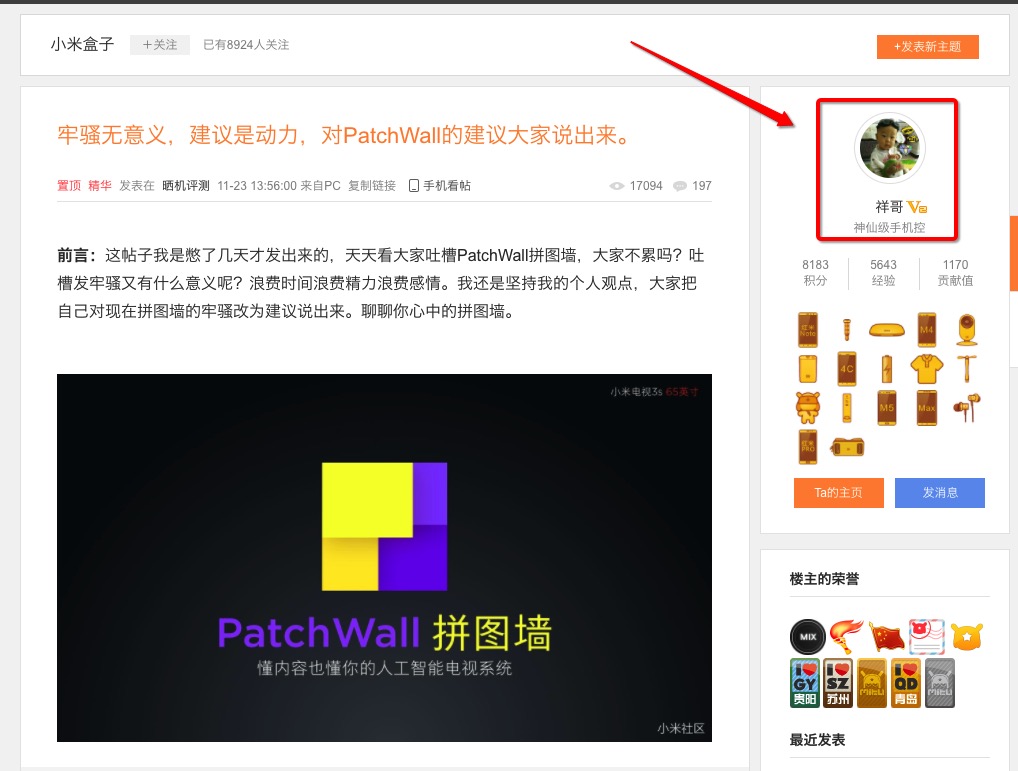Click the +发表新主题 button
Screen dimensions: 1018x771
click(928, 47)
